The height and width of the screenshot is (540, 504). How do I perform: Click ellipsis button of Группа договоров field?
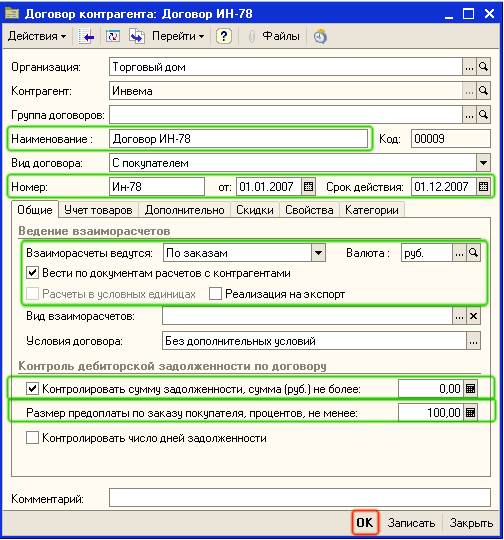469,115
